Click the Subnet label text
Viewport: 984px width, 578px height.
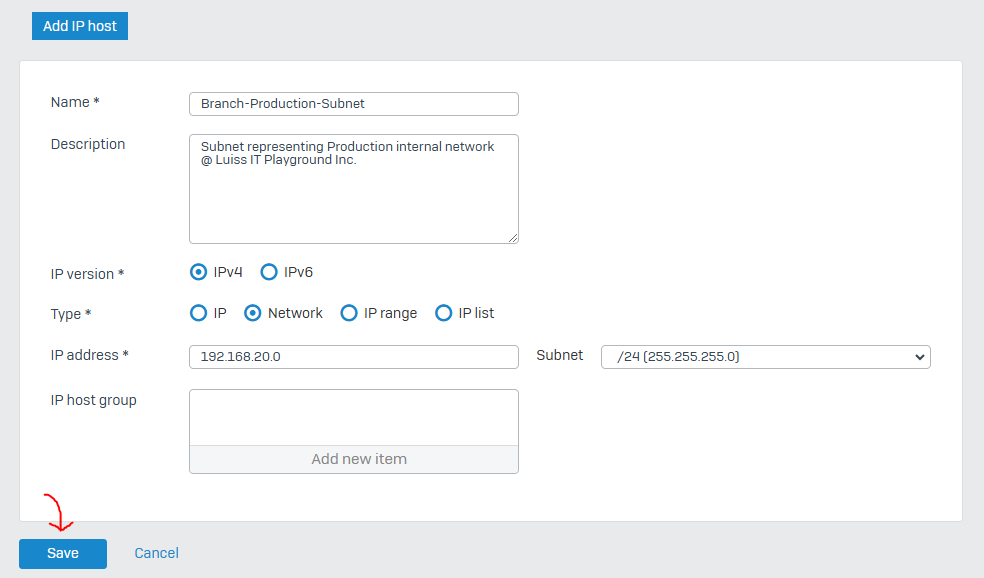tap(559, 355)
